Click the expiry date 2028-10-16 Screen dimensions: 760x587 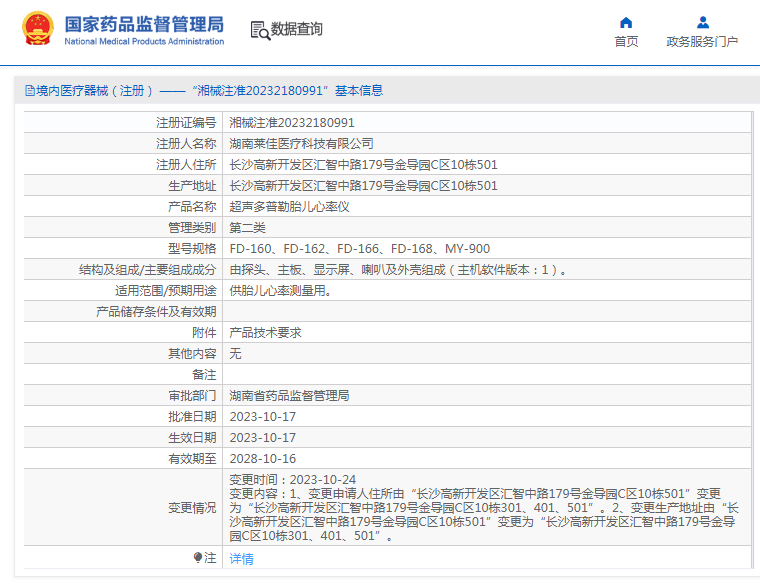(x=262, y=459)
